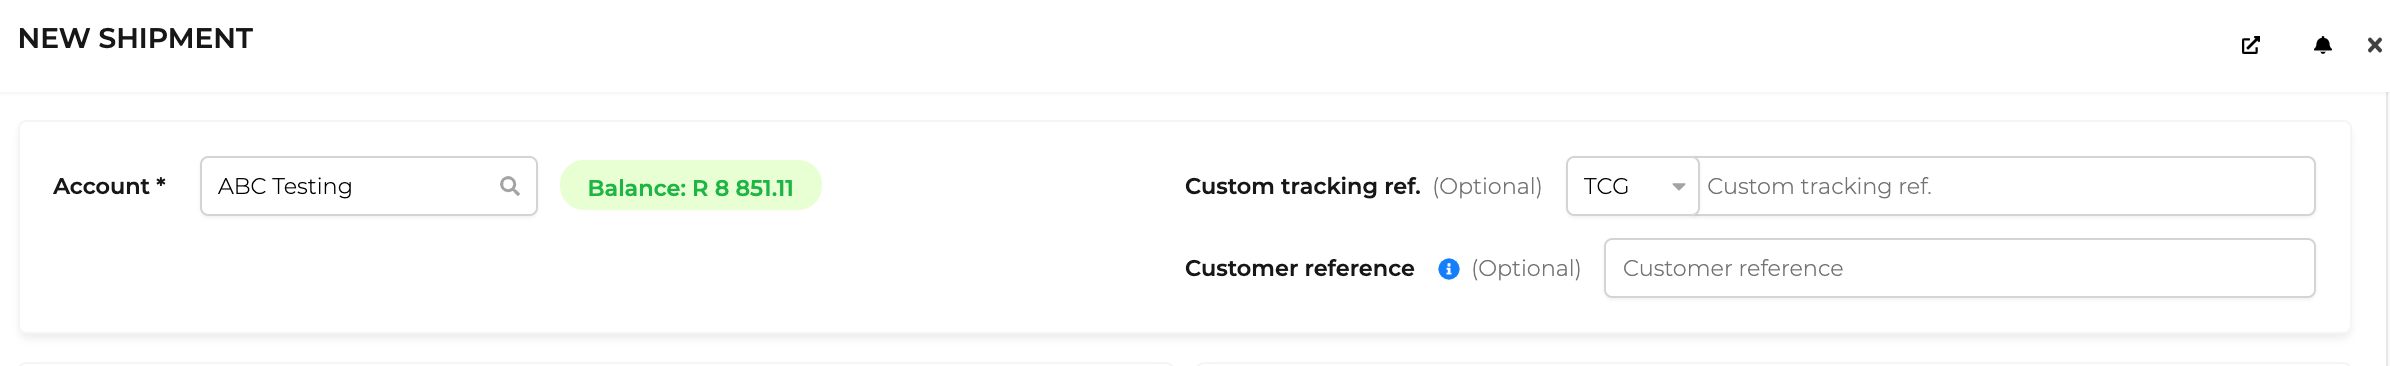Click into the Customer reference input box

[1960, 268]
